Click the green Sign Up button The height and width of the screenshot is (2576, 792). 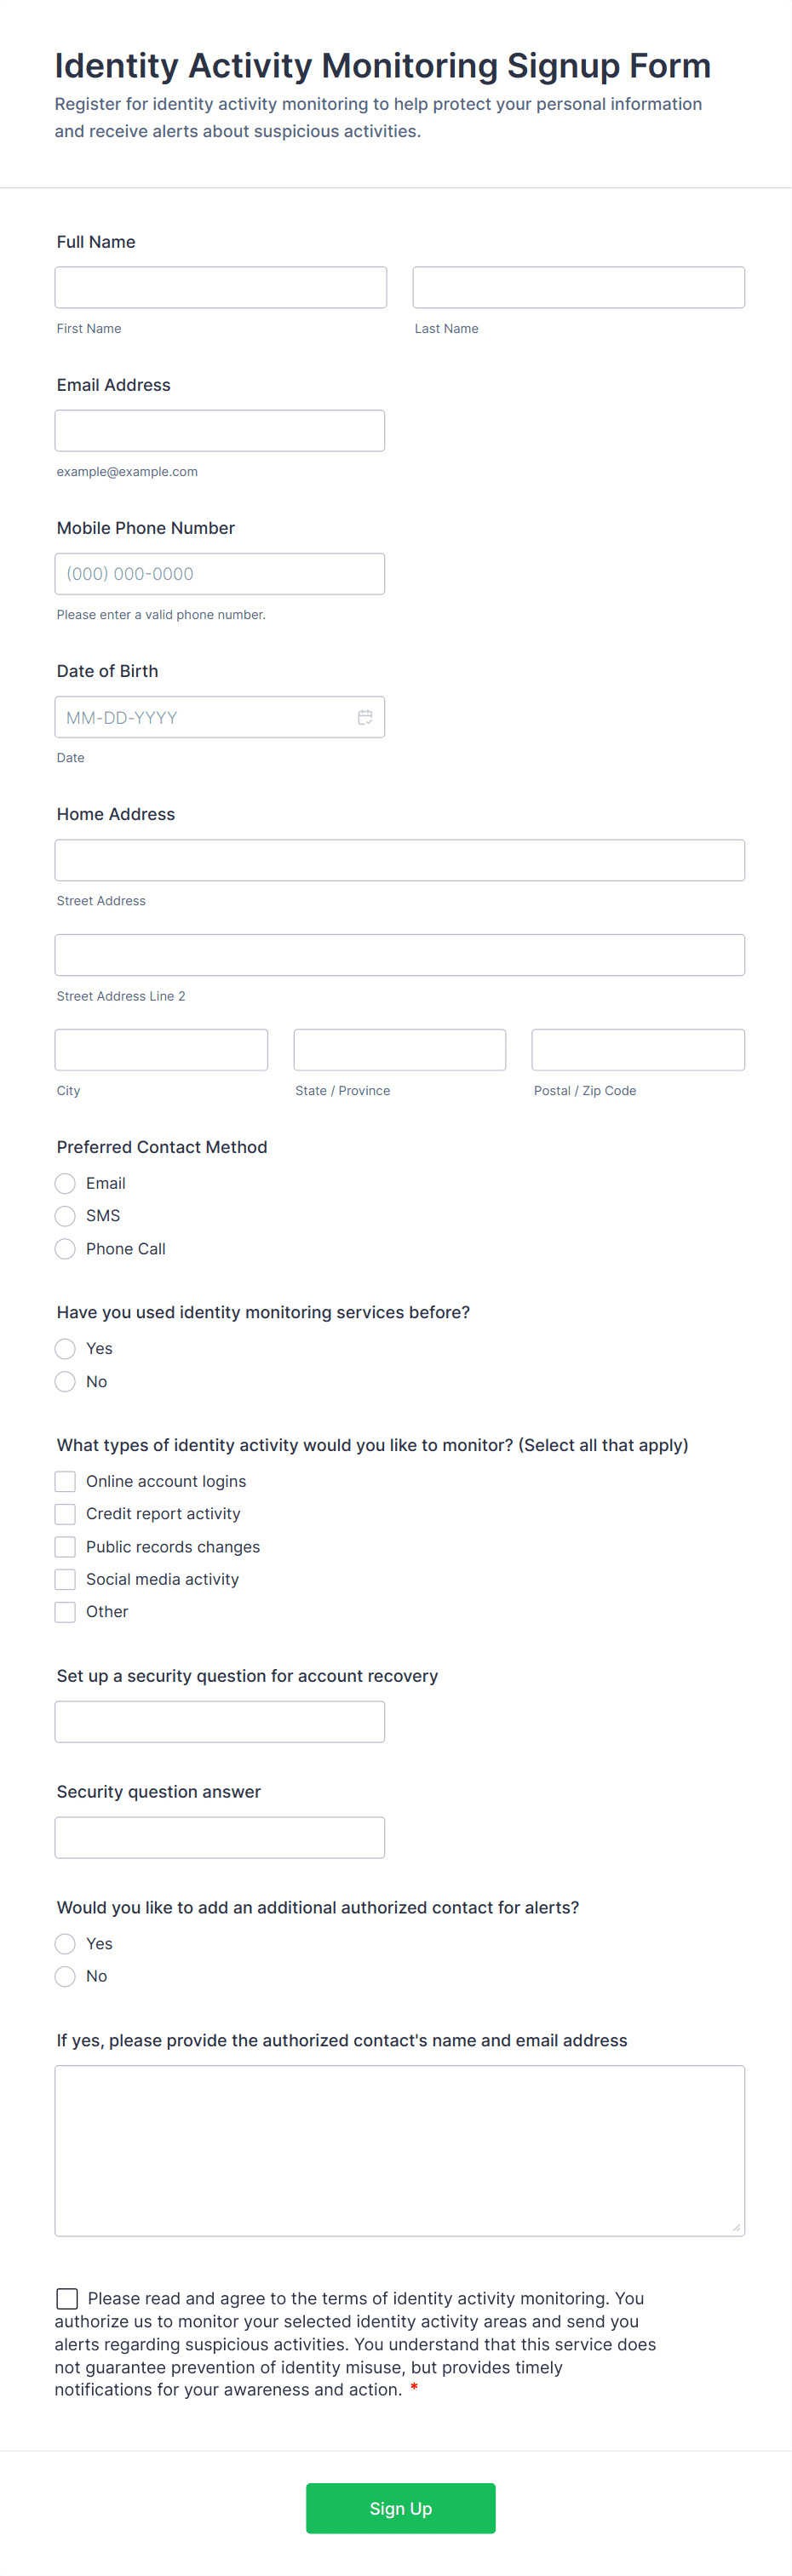(x=400, y=2508)
